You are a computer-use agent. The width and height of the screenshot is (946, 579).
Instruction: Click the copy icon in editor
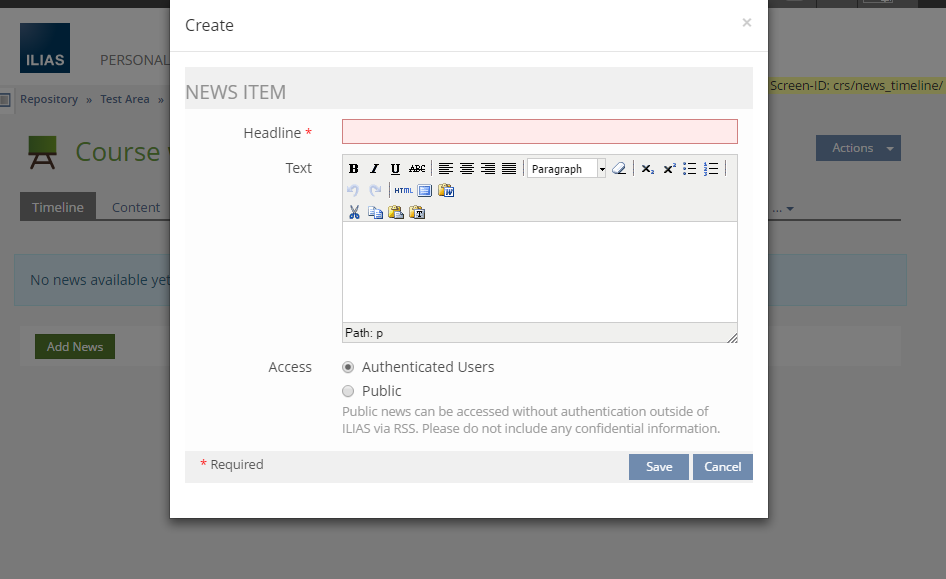[x=375, y=212]
